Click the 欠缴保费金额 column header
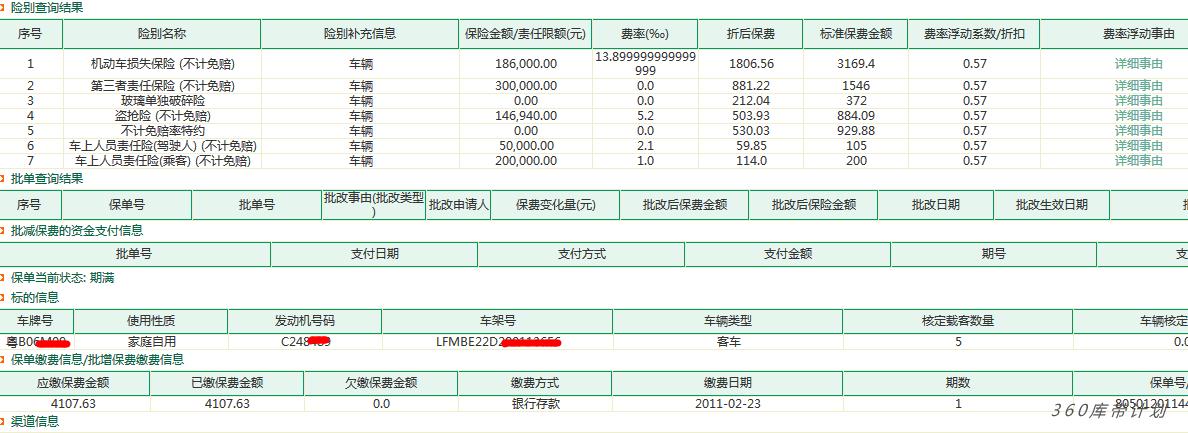Image resolution: width=1188 pixels, height=433 pixels. 381,383
